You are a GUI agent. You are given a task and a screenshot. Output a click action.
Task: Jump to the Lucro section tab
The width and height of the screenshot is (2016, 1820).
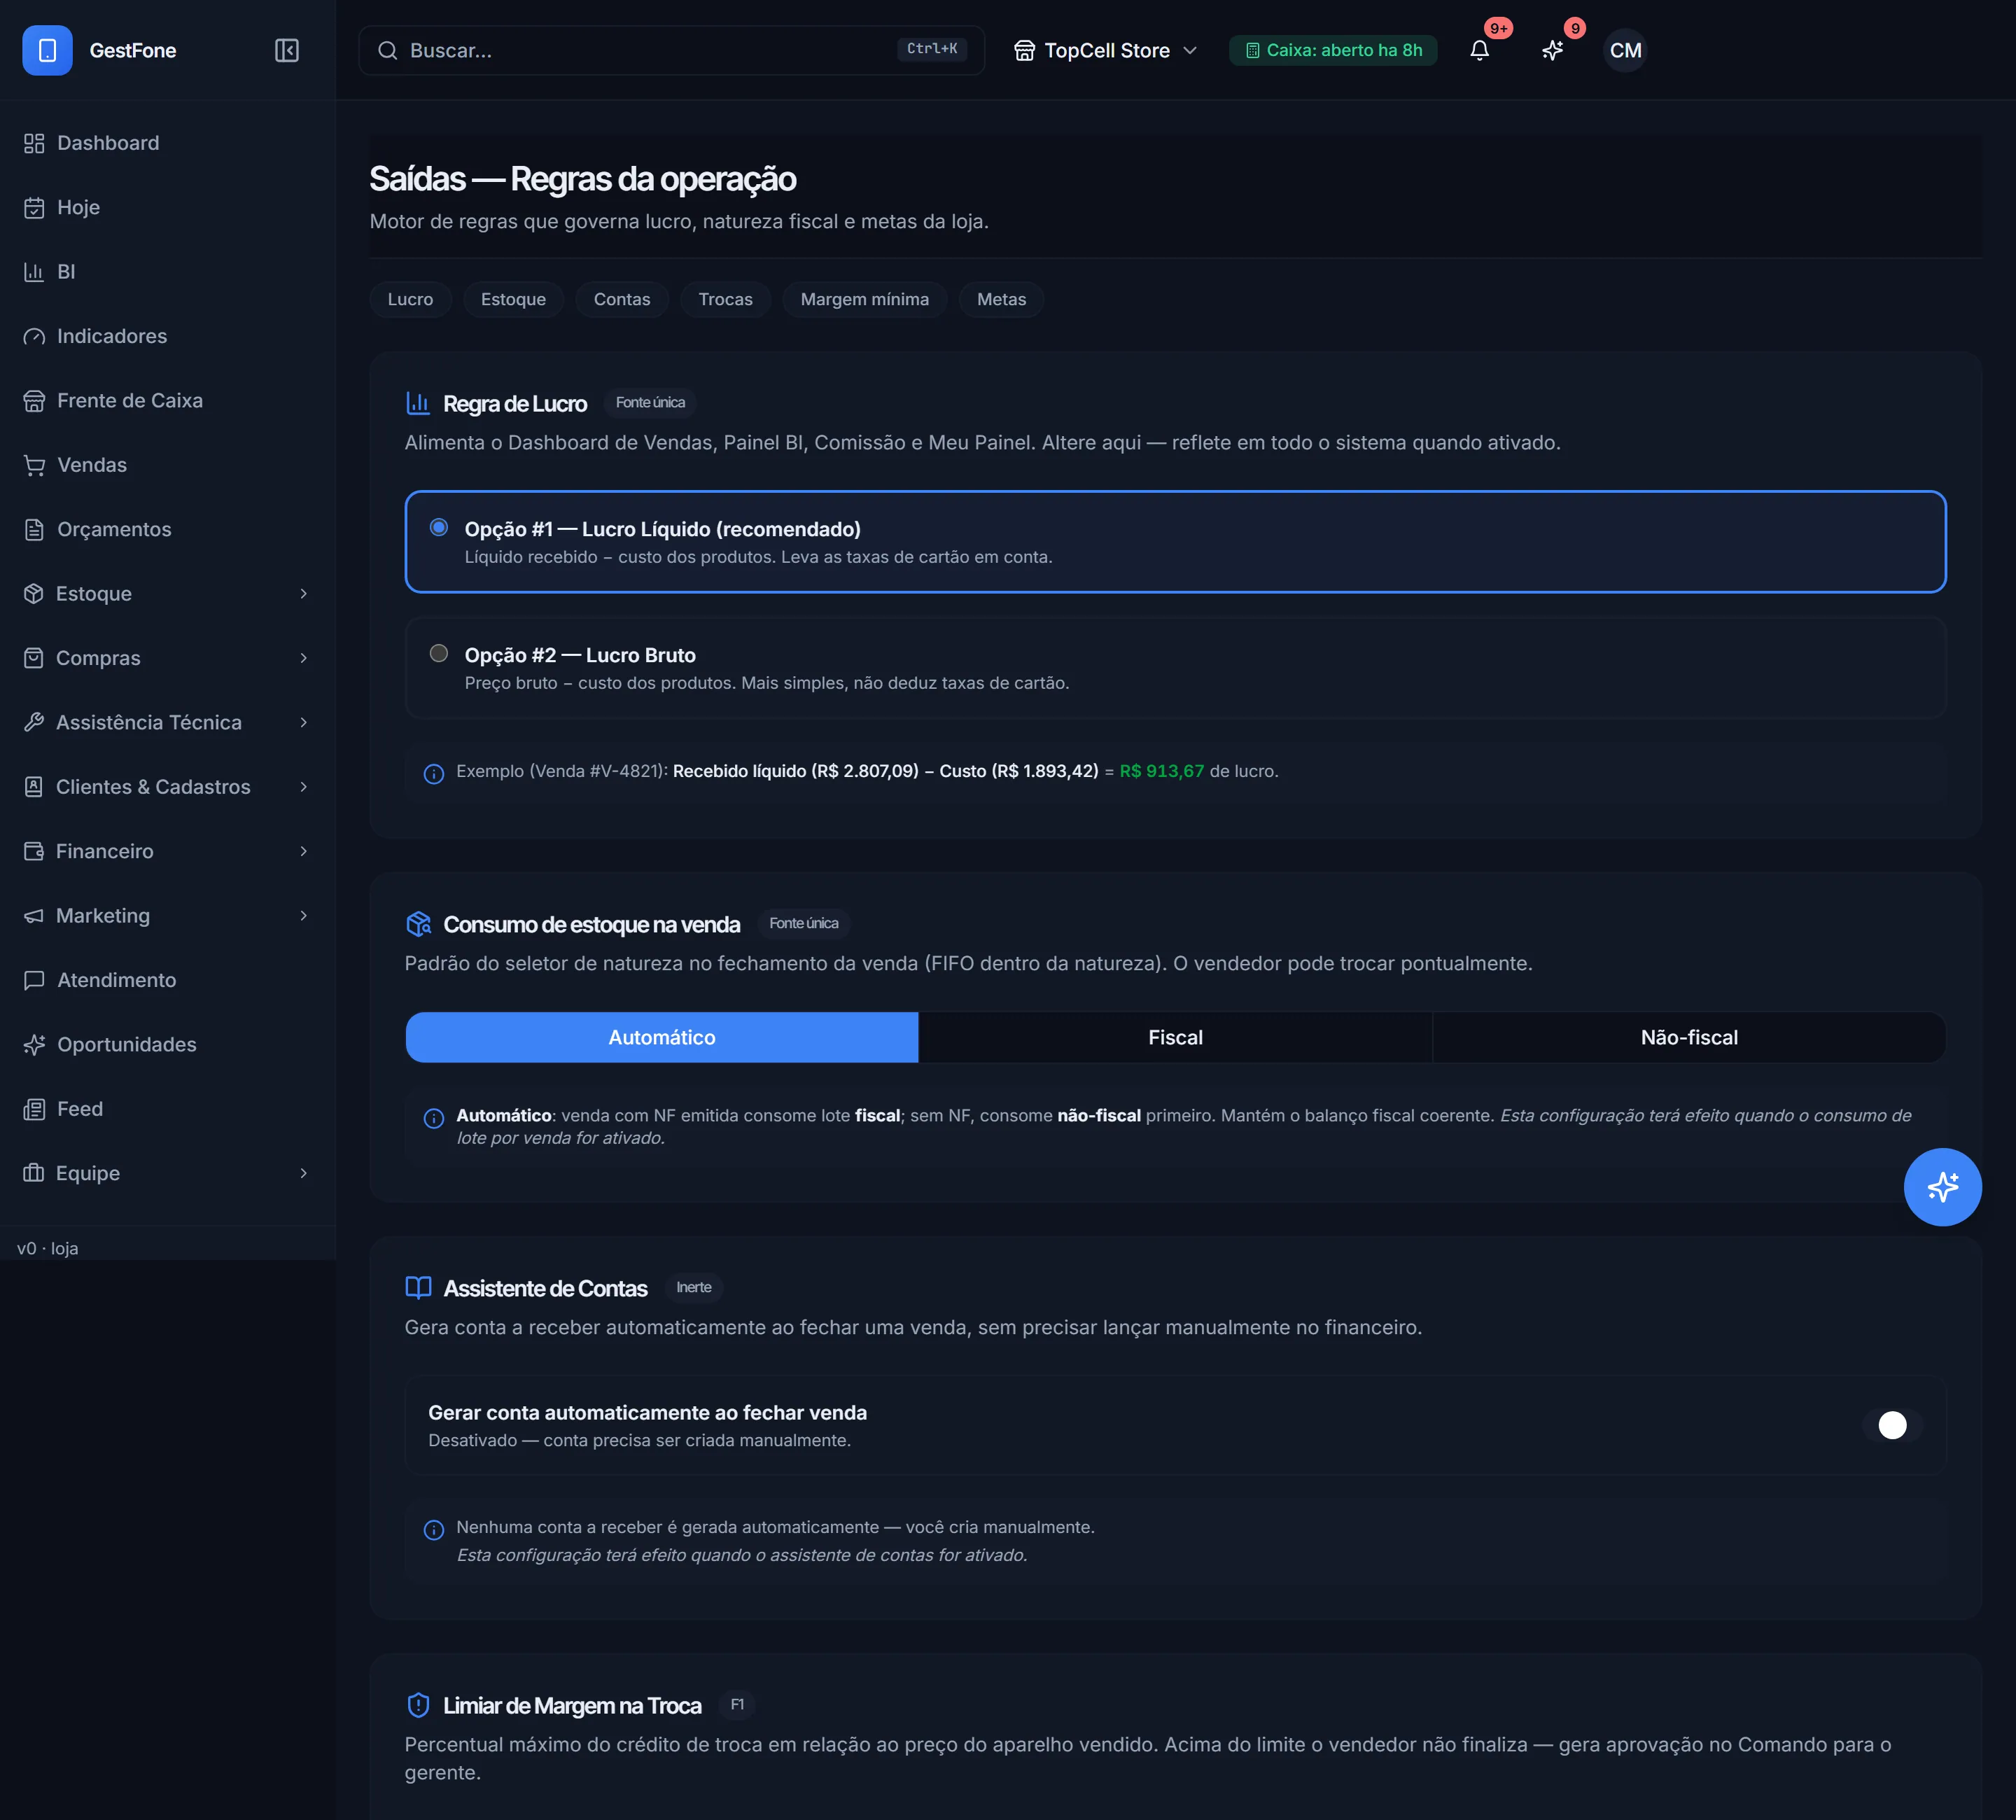(410, 299)
